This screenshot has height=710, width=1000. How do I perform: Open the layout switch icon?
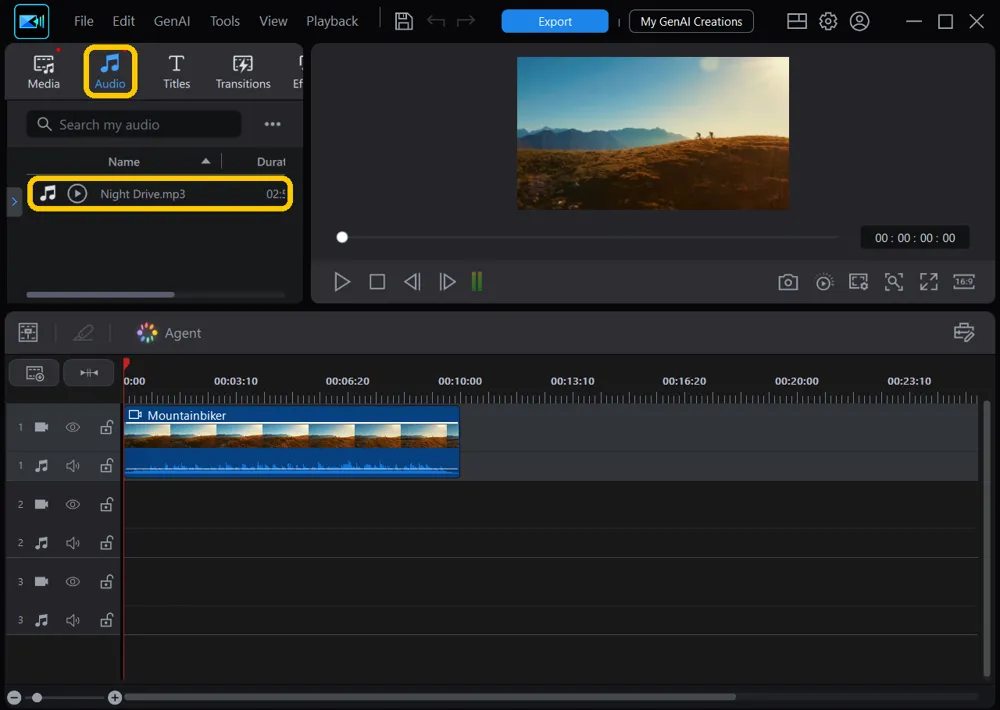797,21
